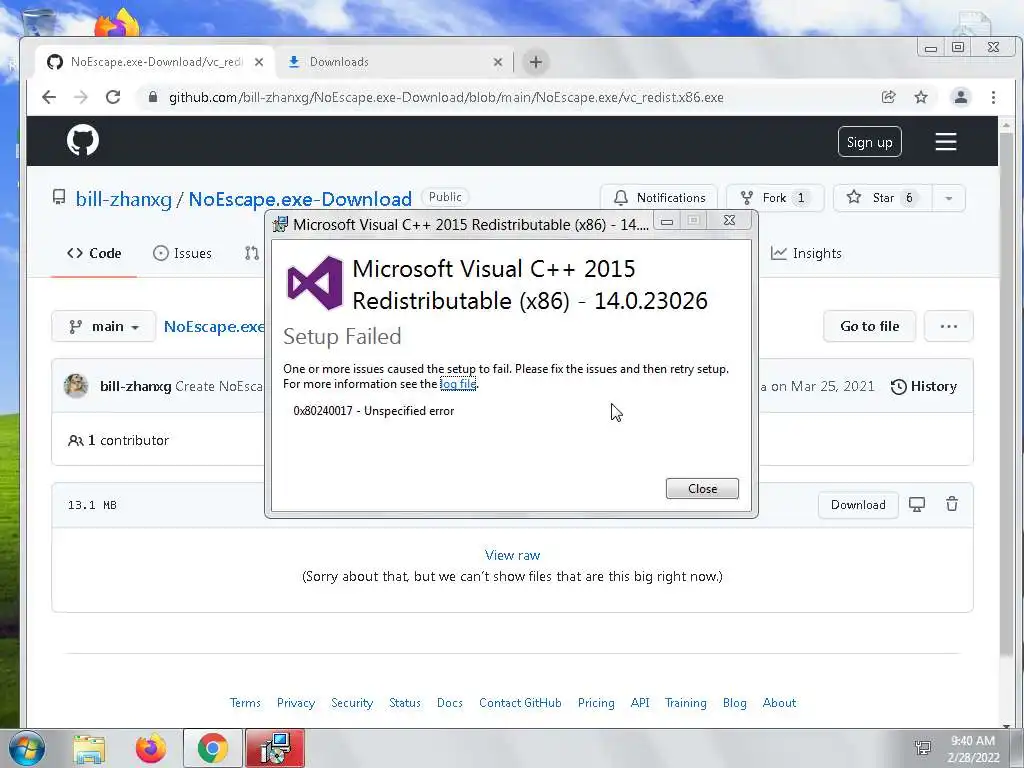This screenshot has width=1024, height=768.
Task: Open the Windows Start menu orb
Action: click(x=27, y=748)
